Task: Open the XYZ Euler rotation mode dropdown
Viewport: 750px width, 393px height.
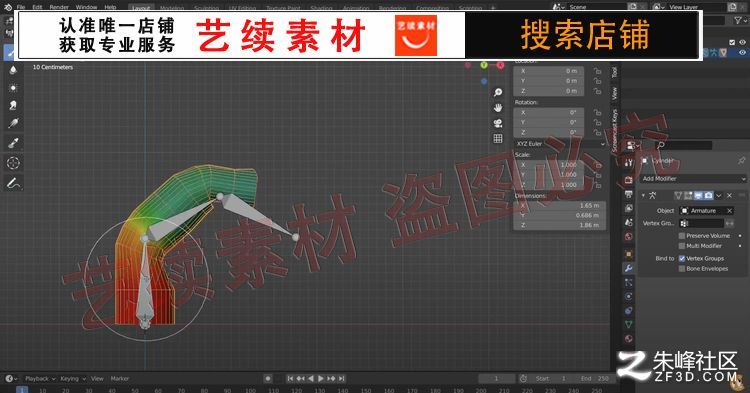Action: pos(560,143)
